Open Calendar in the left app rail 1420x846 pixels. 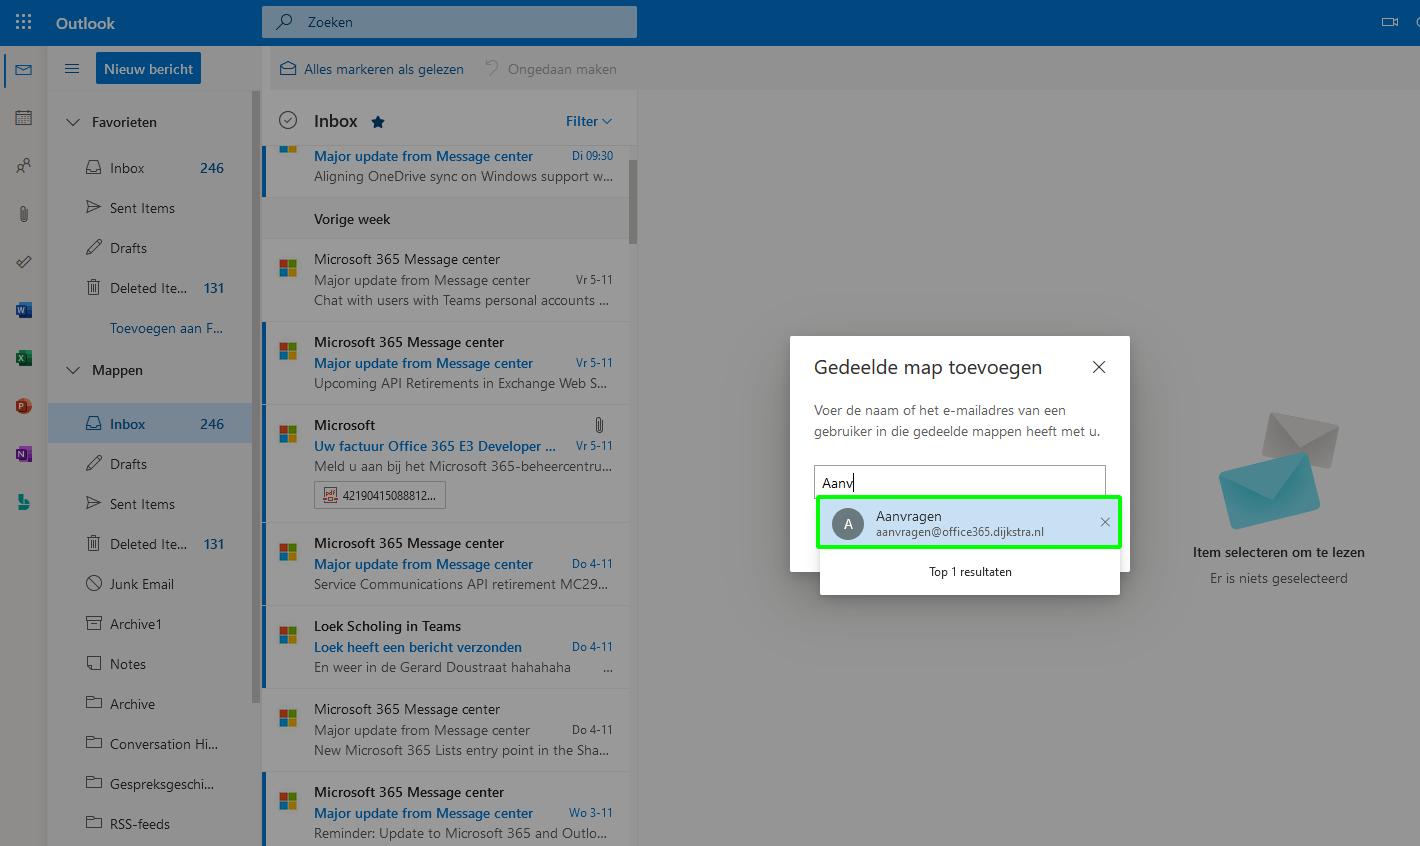(24, 118)
